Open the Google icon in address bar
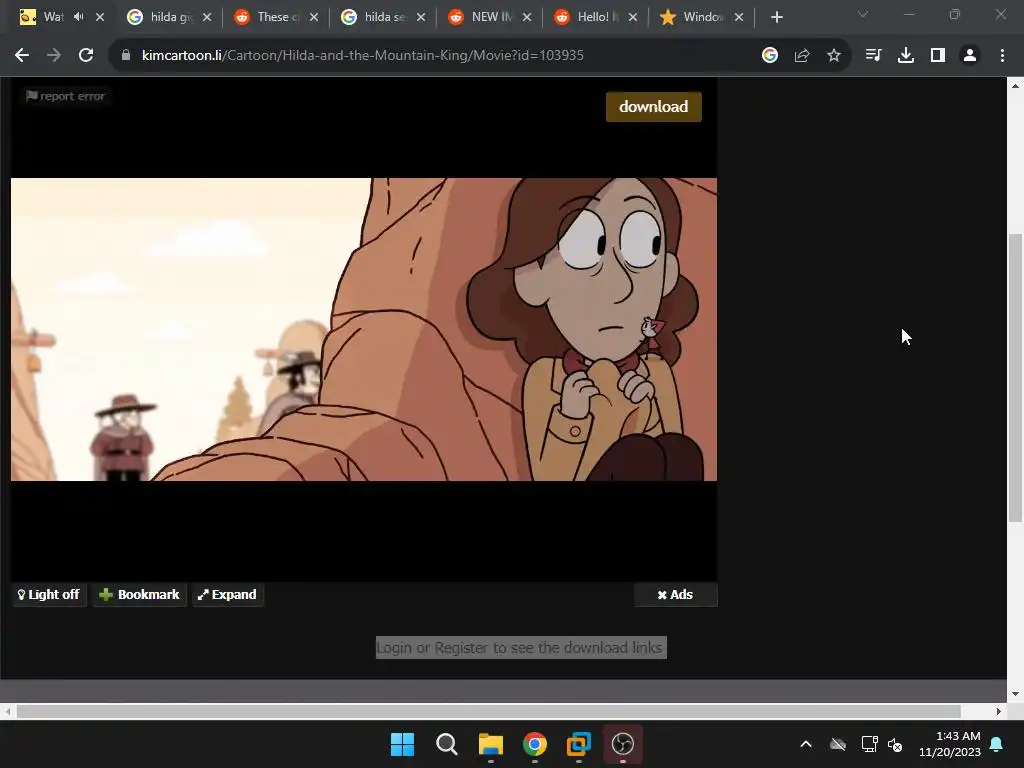Screen dimensions: 1024x768 point(770,56)
